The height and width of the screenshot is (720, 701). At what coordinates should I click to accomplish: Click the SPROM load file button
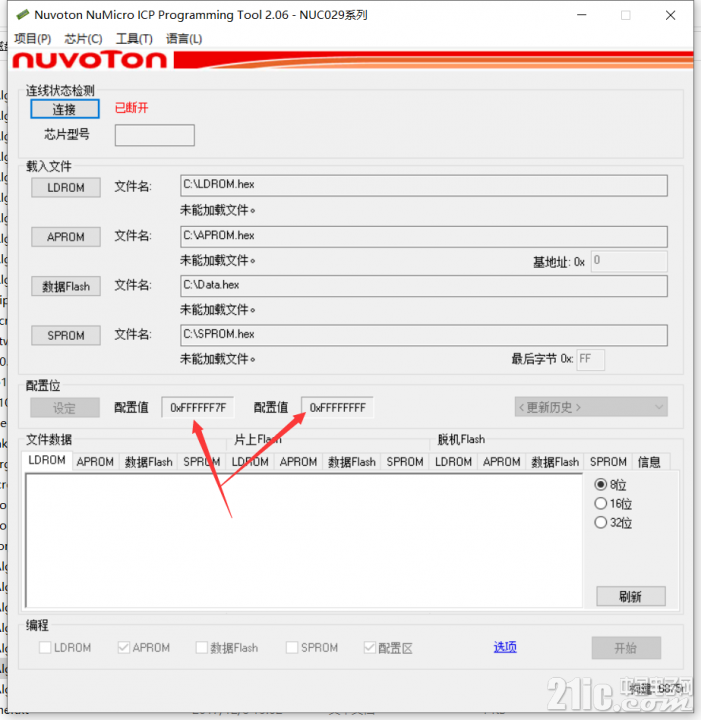click(66, 336)
